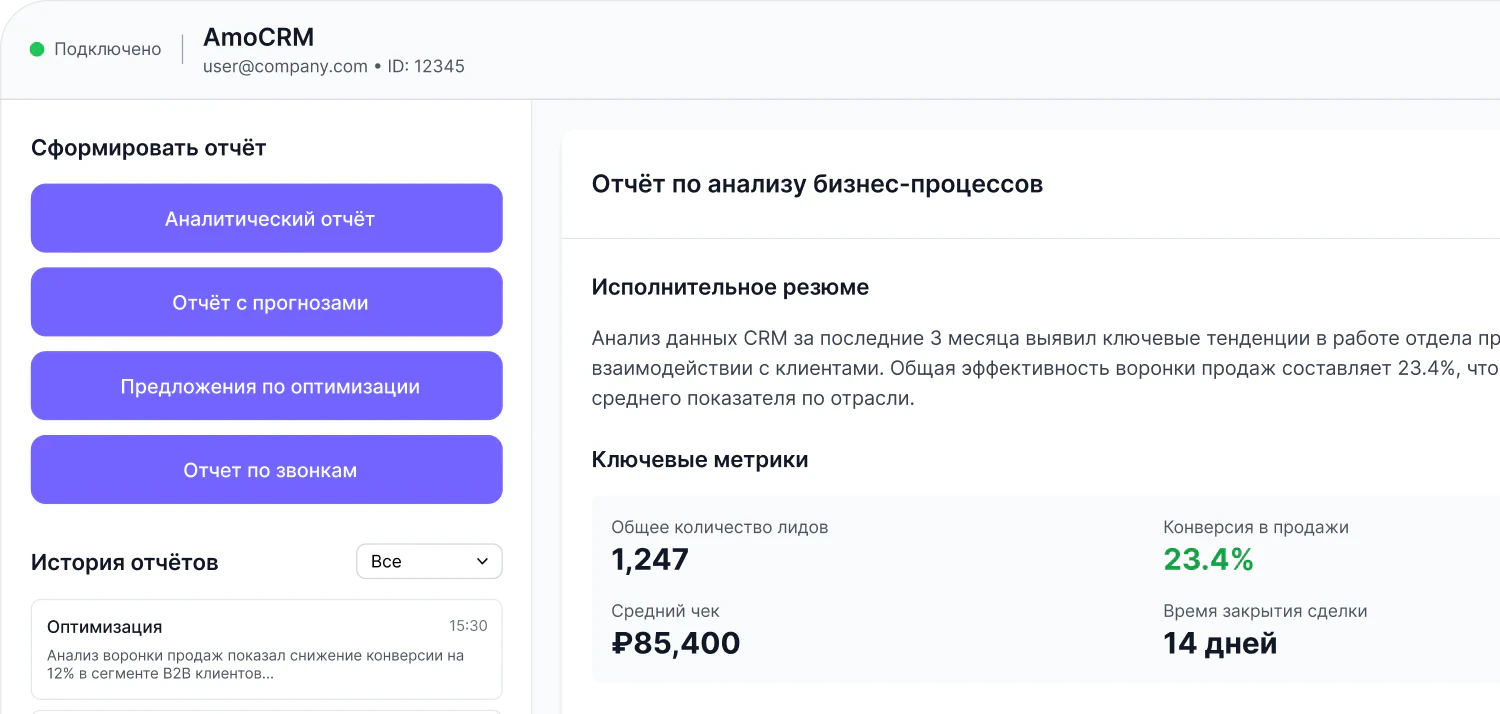Click the Ключевые метрики heading
Image resolution: width=1500 pixels, height=714 pixels.
(700, 460)
